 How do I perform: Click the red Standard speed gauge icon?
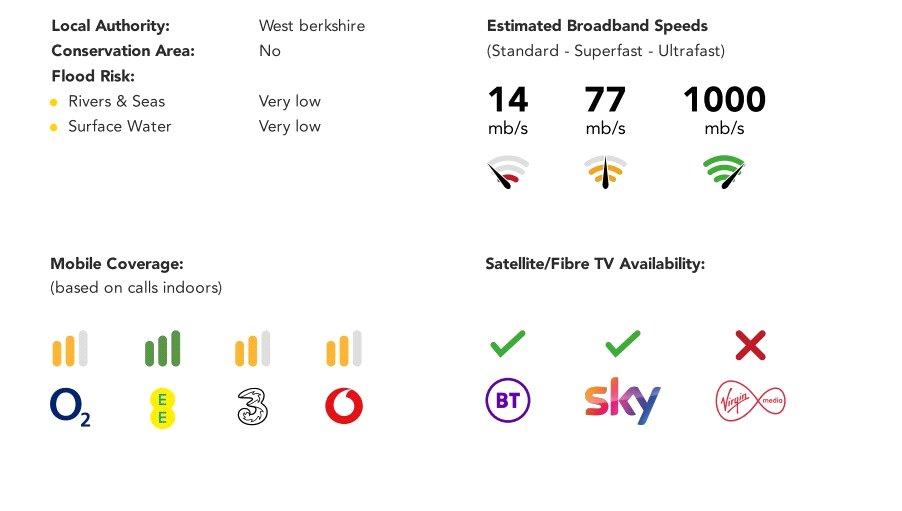tap(508, 171)
